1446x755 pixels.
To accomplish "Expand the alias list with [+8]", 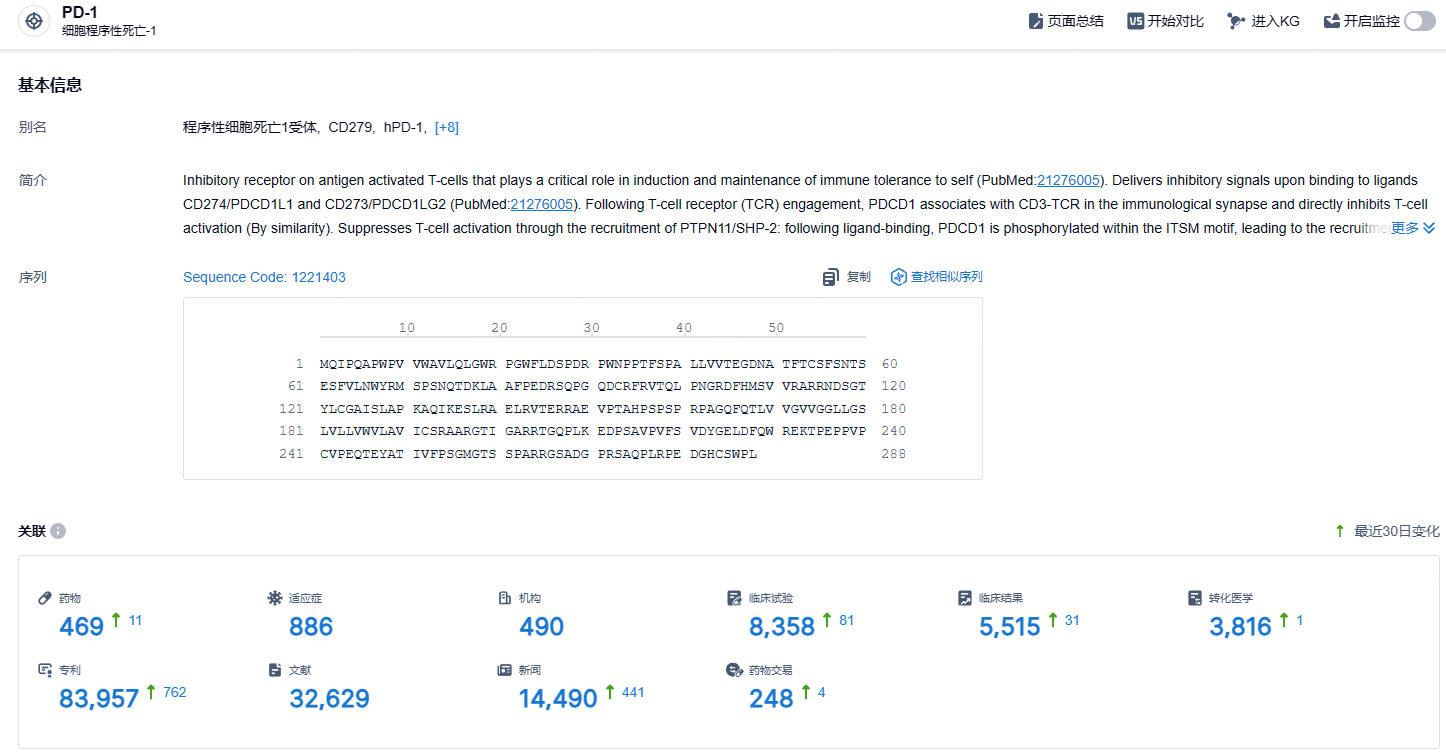I will coord(447,127).
